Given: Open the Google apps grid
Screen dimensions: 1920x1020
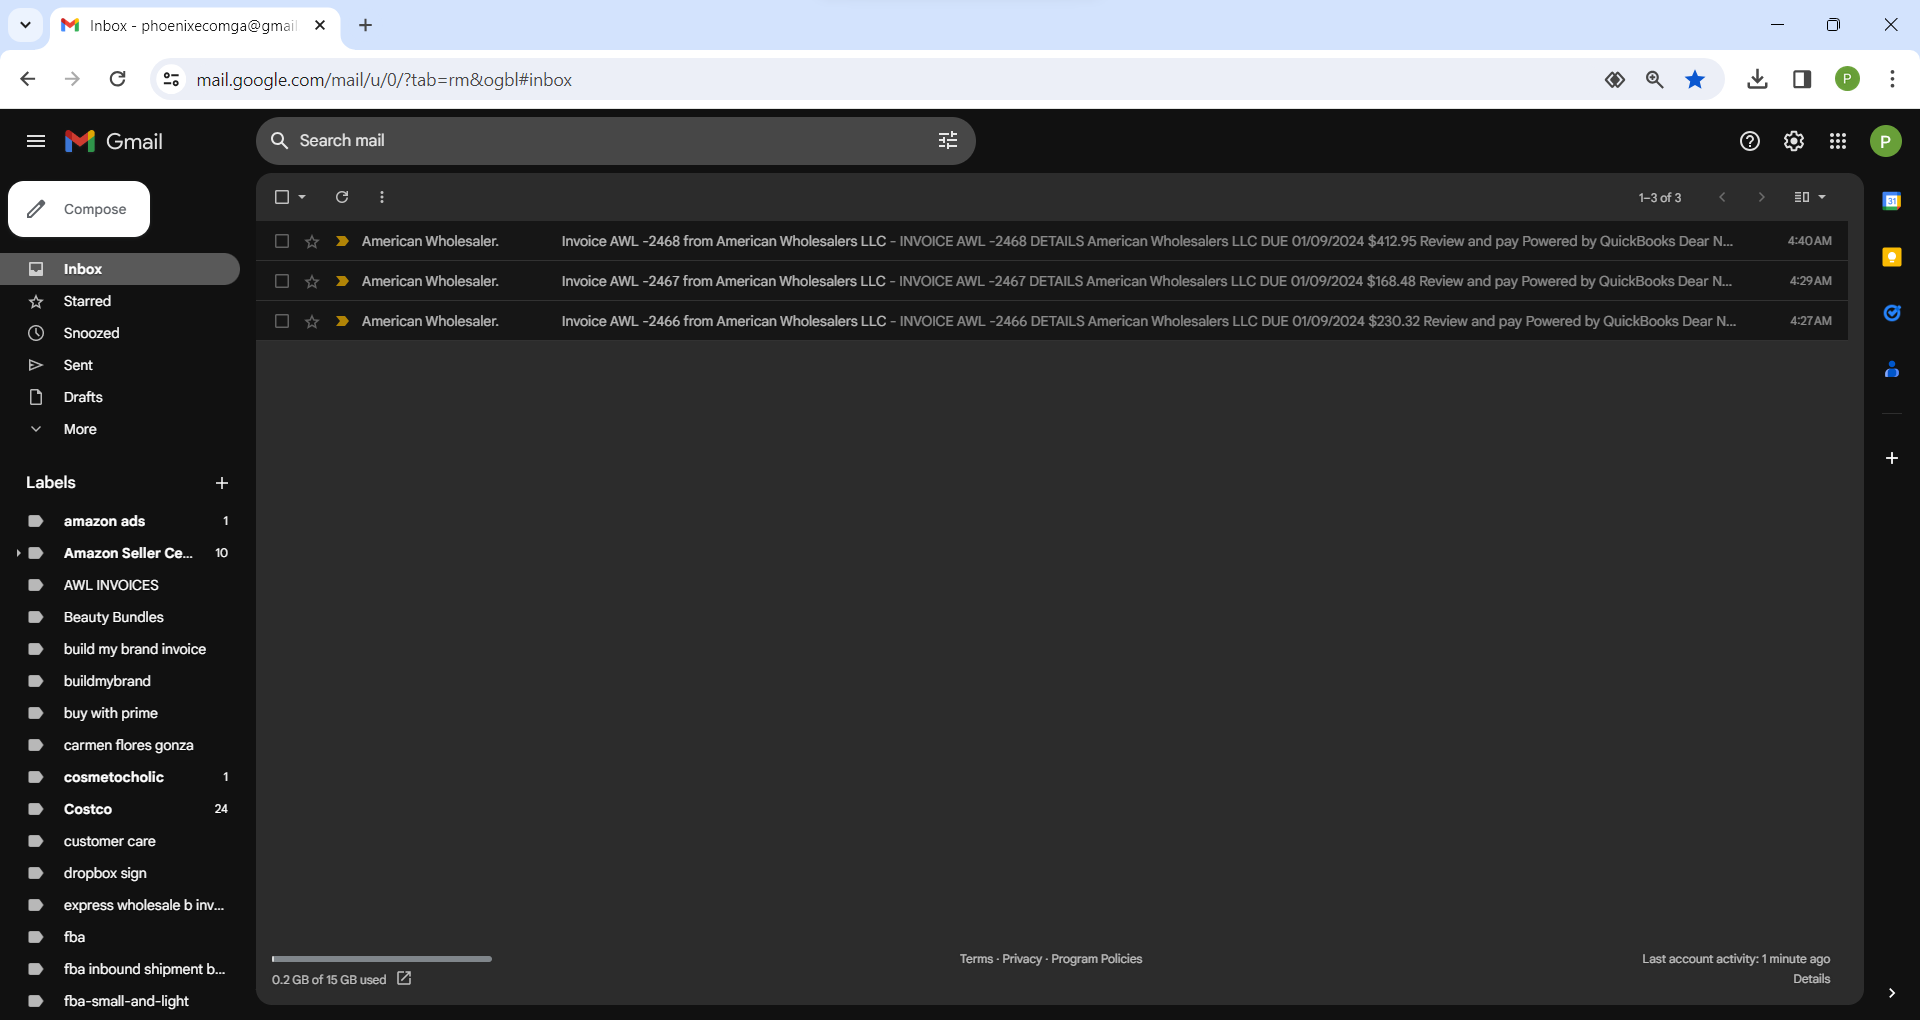Looking at the screenshot, I should pos(1838,141).
